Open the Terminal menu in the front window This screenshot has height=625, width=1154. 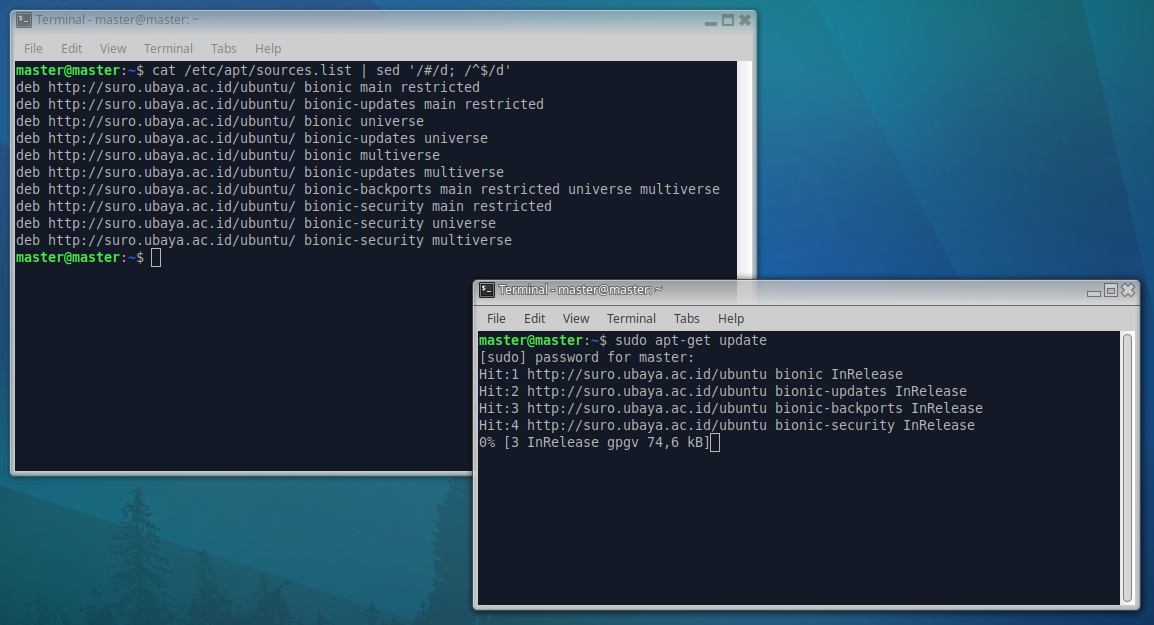coord(631,318)
